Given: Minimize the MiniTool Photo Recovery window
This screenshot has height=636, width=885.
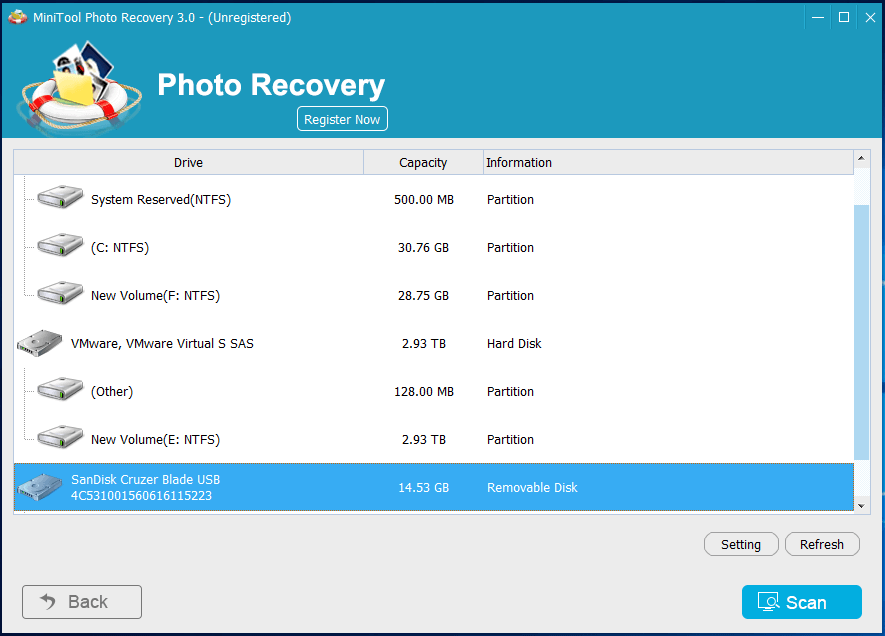Looking at the screenshot, I should (x=818, y=17).
